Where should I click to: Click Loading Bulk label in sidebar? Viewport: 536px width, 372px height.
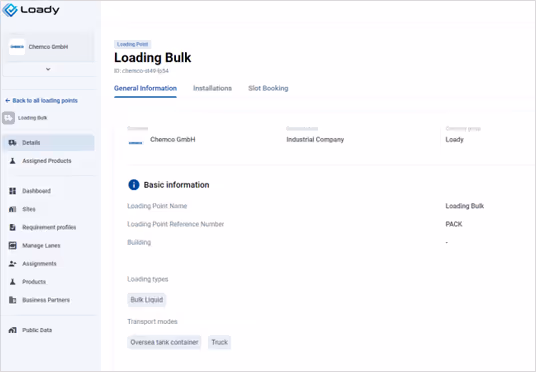point(32,118)
